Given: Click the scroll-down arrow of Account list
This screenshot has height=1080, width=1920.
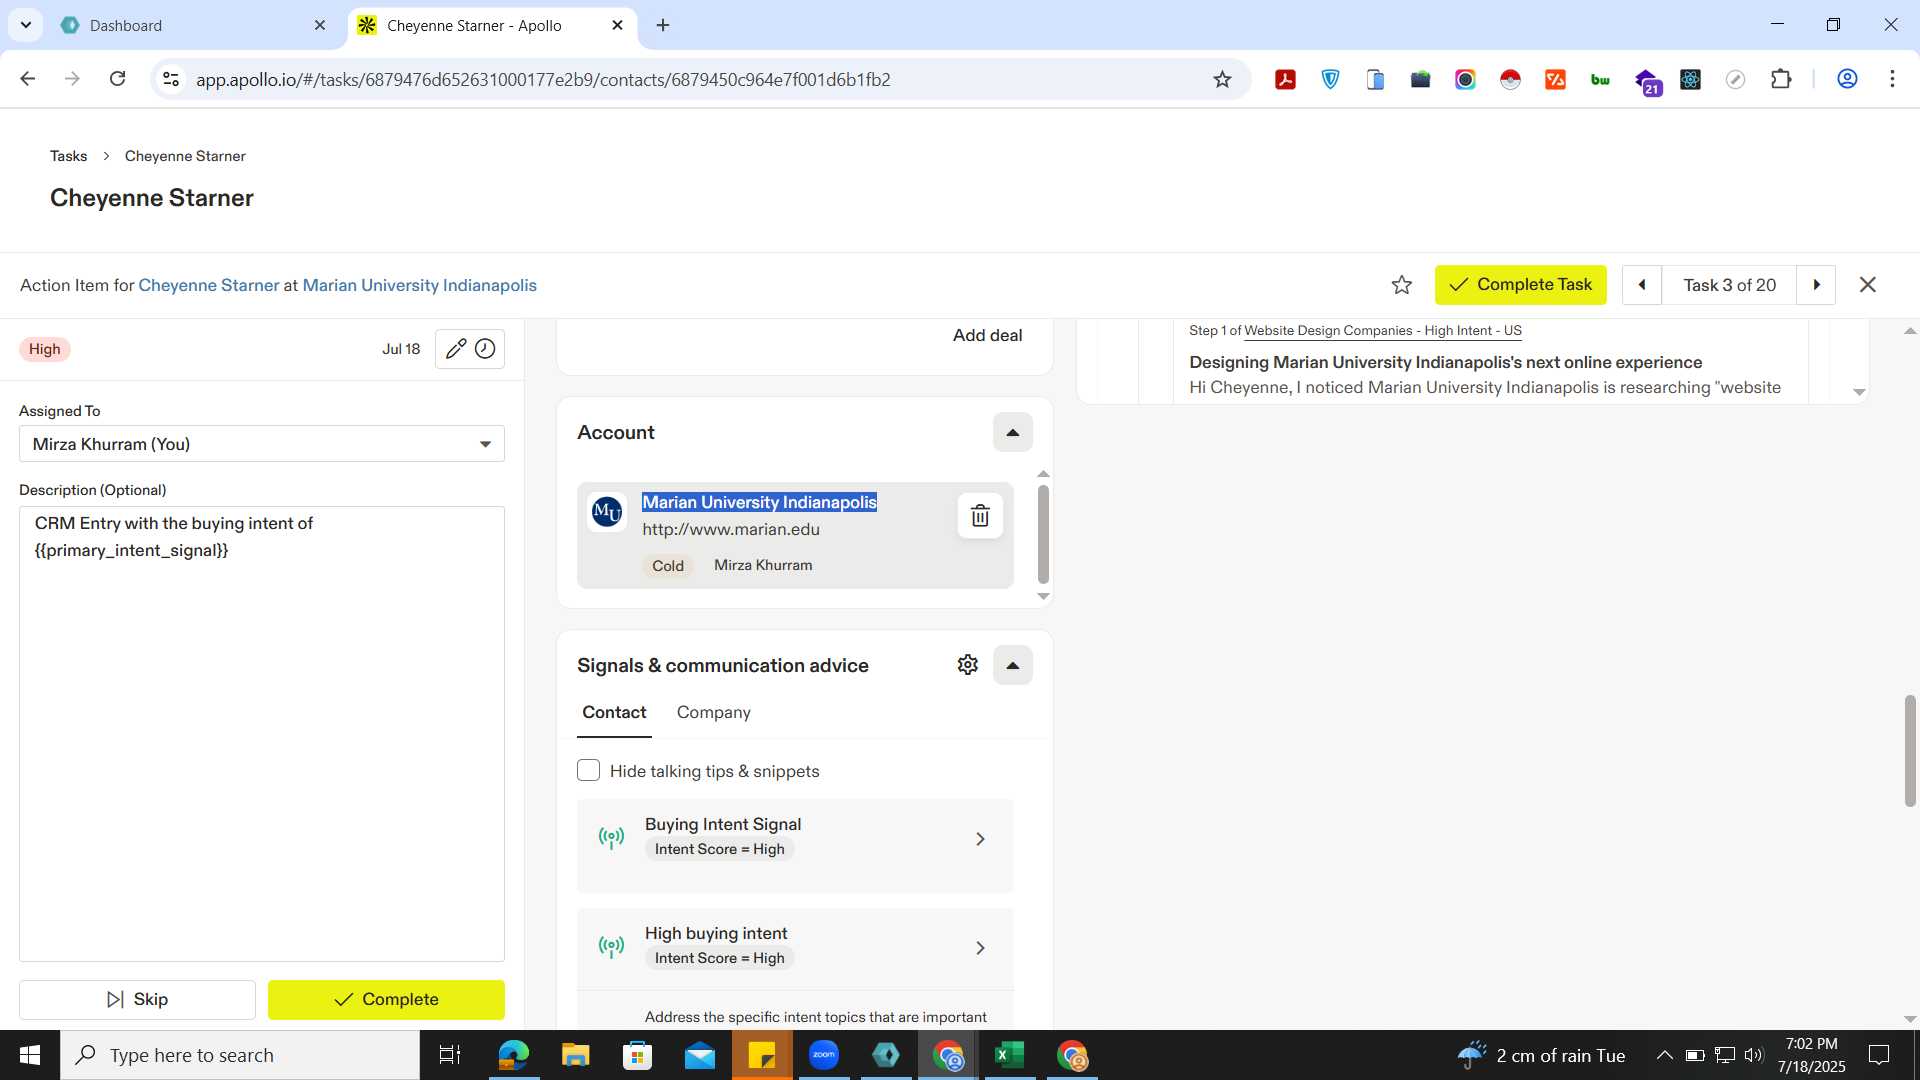Looking at the screenshot, I should (x=1043, y=596).
